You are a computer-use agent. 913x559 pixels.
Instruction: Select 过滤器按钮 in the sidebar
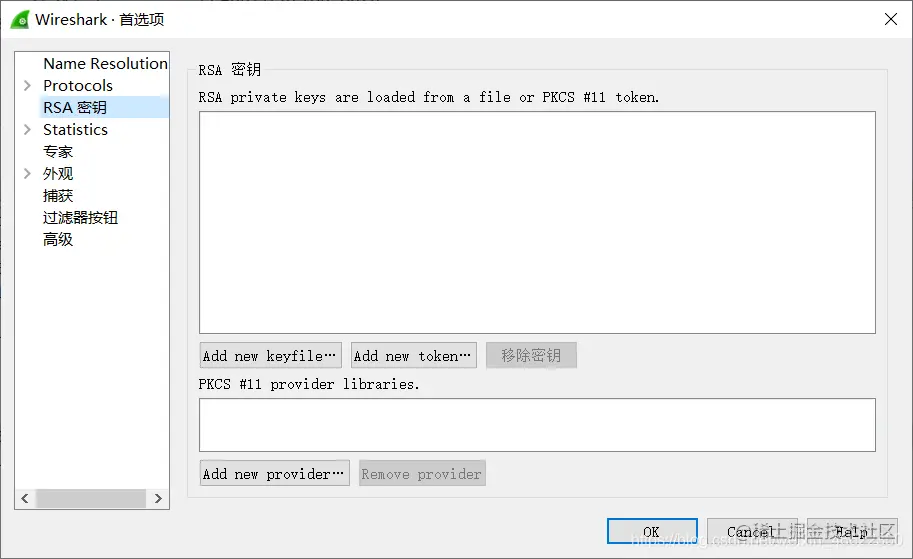pos(80,218)
